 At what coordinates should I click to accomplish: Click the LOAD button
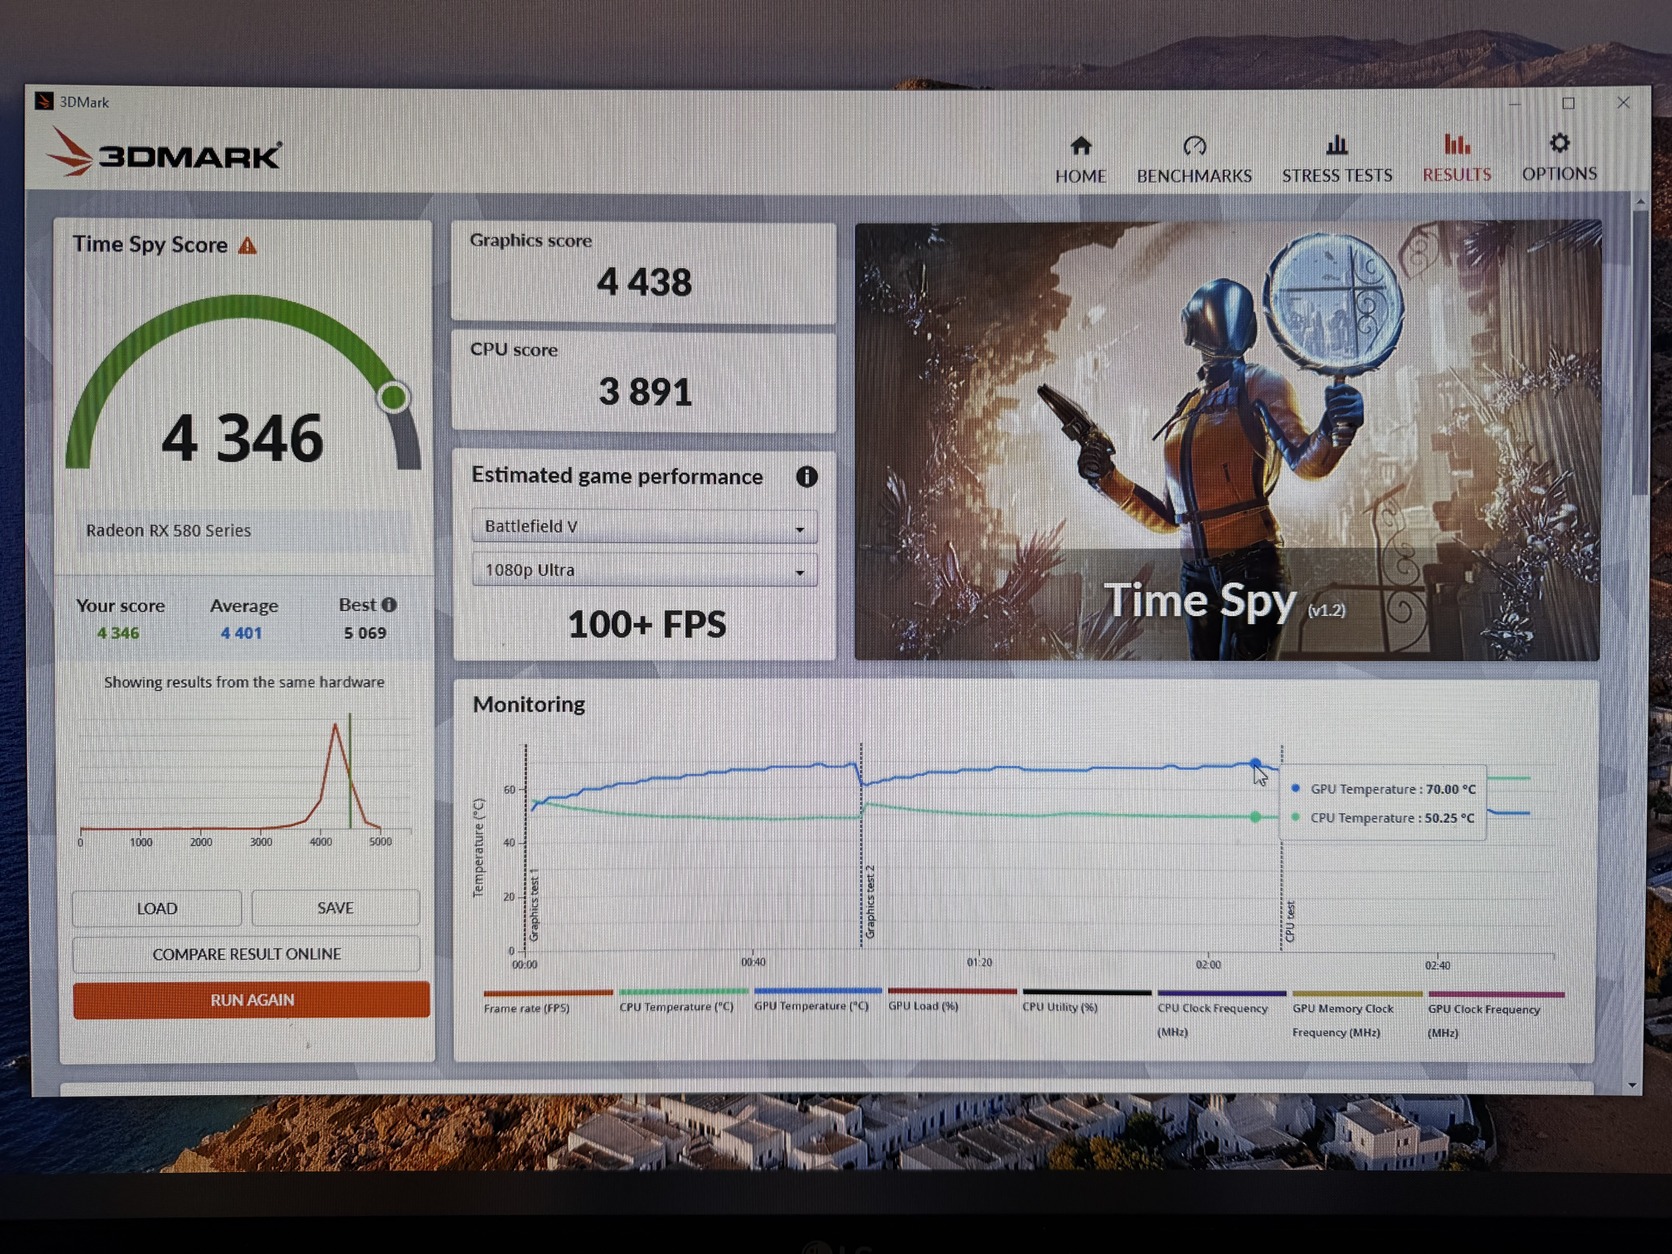[157, 908]
